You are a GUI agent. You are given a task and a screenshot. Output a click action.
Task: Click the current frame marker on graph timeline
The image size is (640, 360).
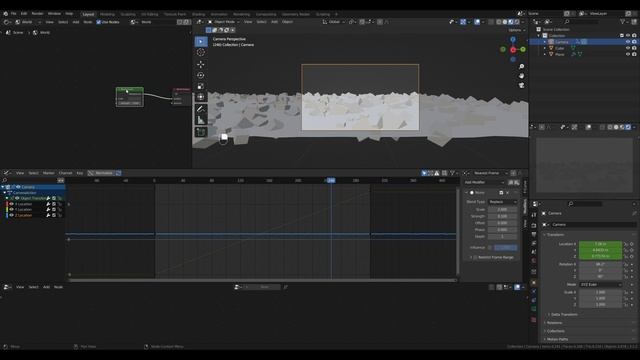[x=331, y=180]
